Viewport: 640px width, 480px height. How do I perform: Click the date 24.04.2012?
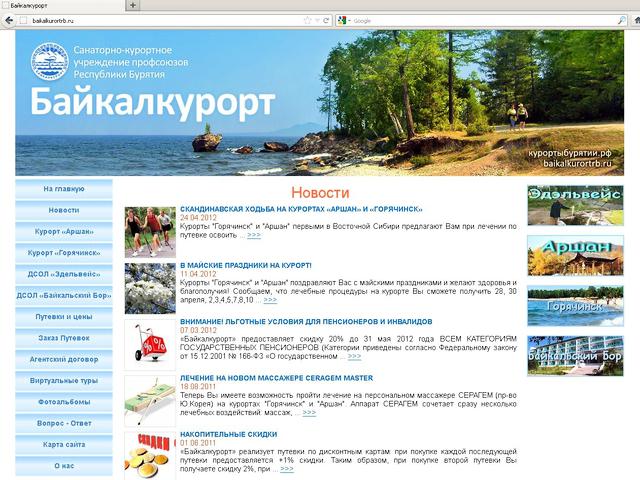click(x=198, y=218)
